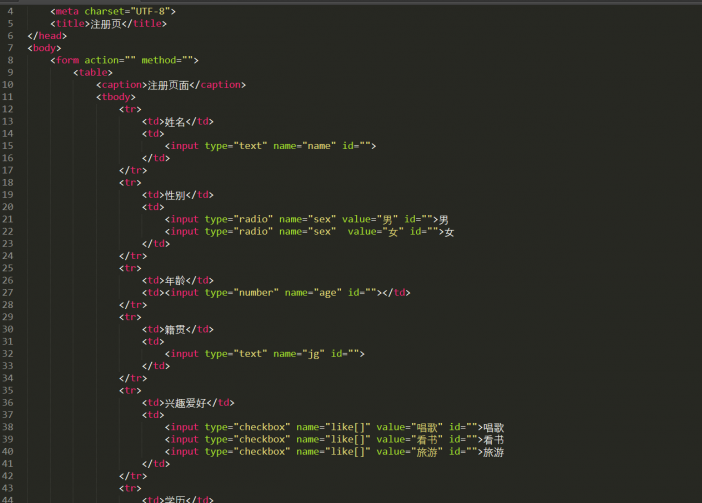Click the opening tbody tag
This screenshot has width=702, height=503.
click(x=116, y=97)
